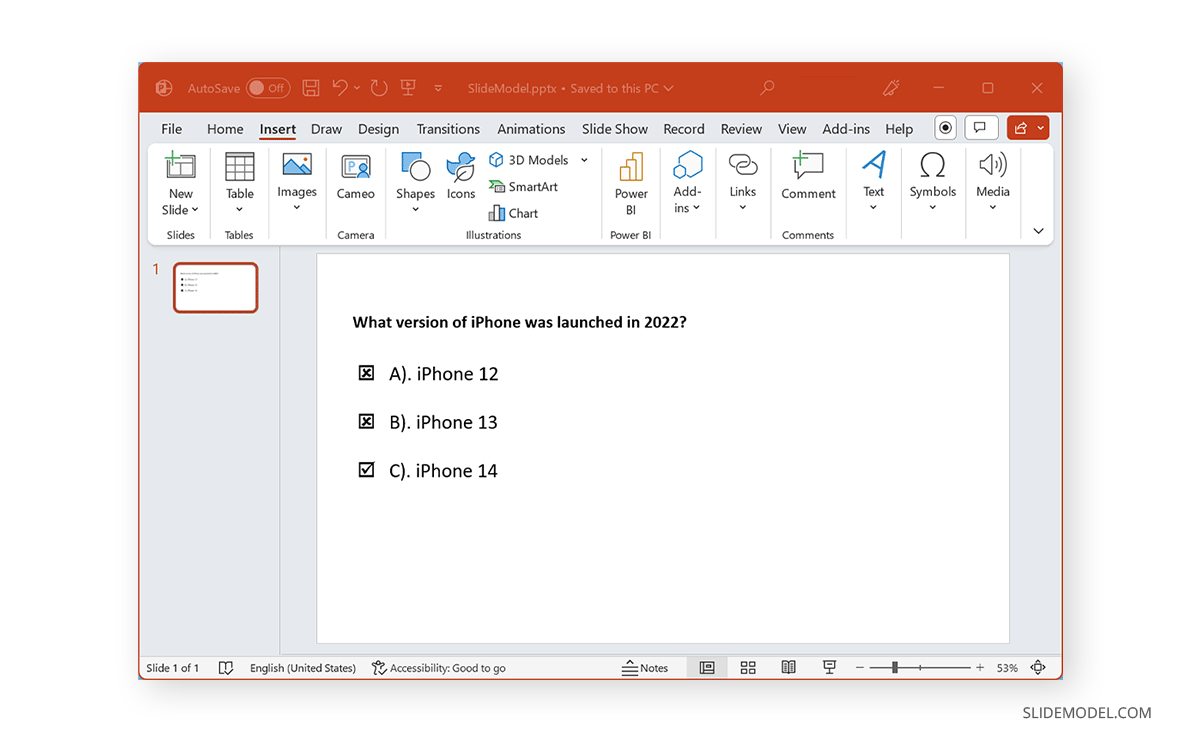The image size is (1200, 743).
Task: Go to the Slide Show tab
Action: pos(615,129)
